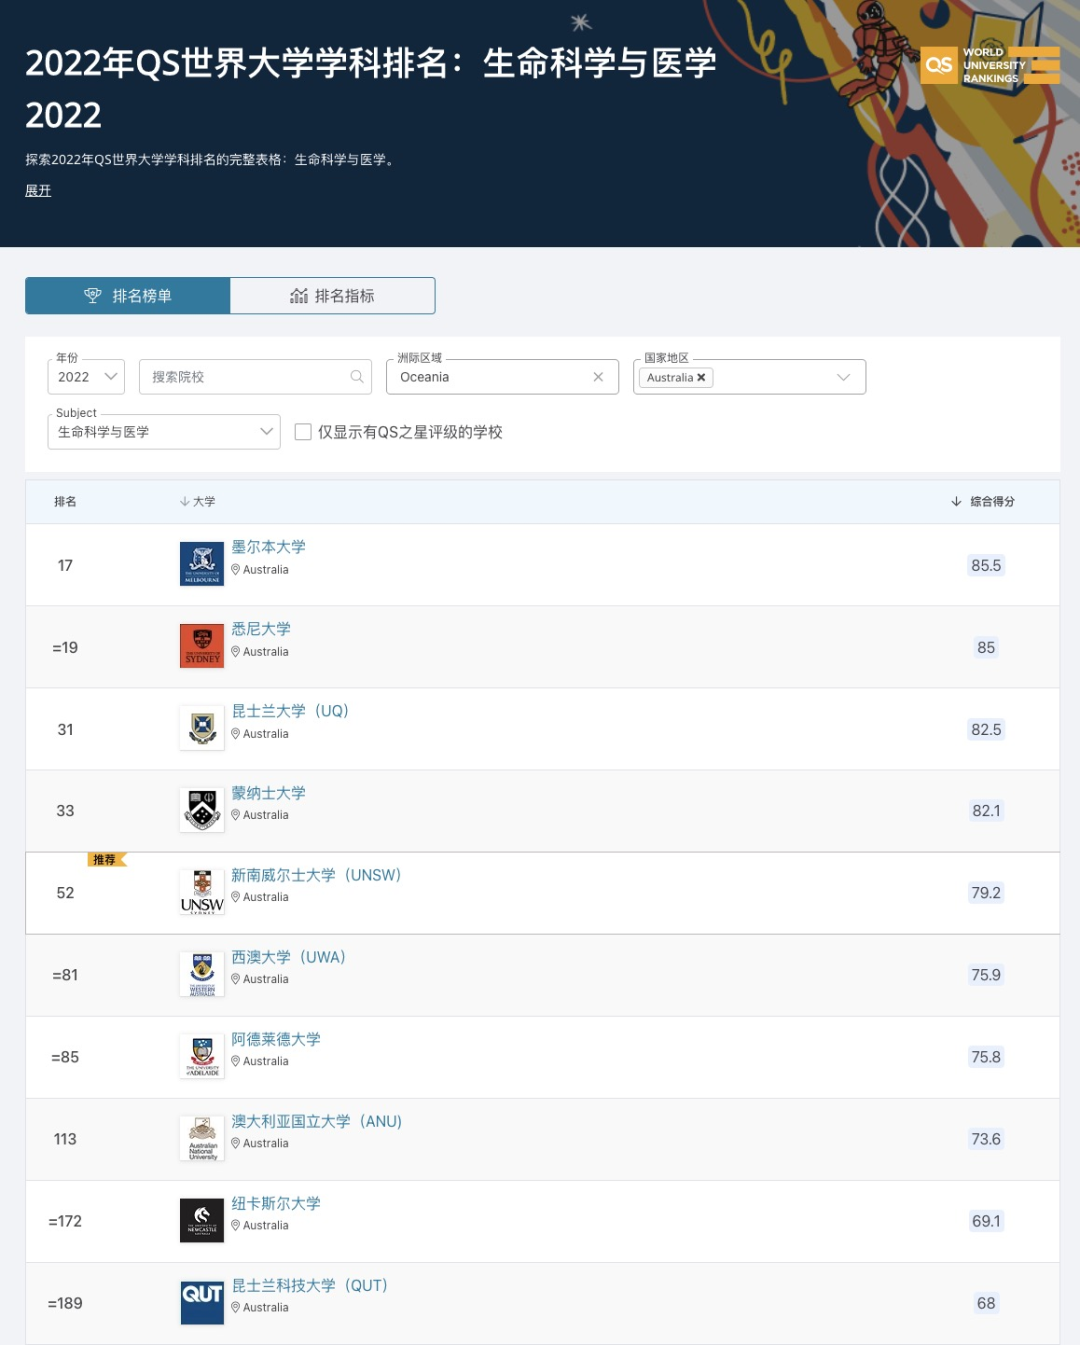Click the sort arrow beside 大学 header
Image resolution: width=1080 pixels, height=1345 pixels.
pos(184,502)
